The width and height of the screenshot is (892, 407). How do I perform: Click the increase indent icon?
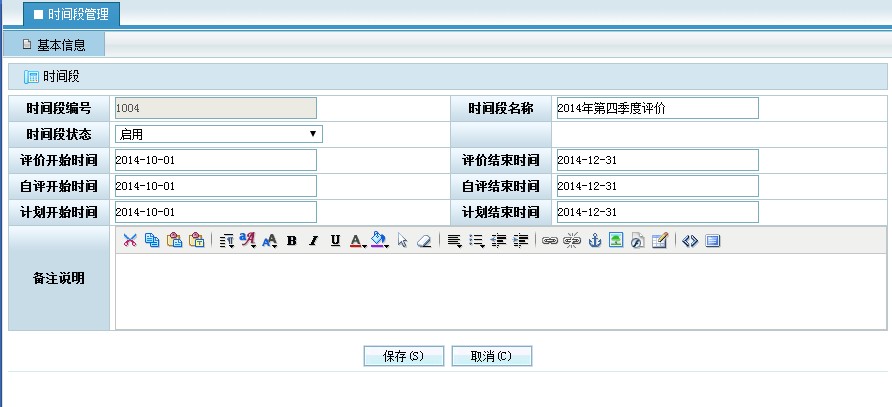pos(521,241)
